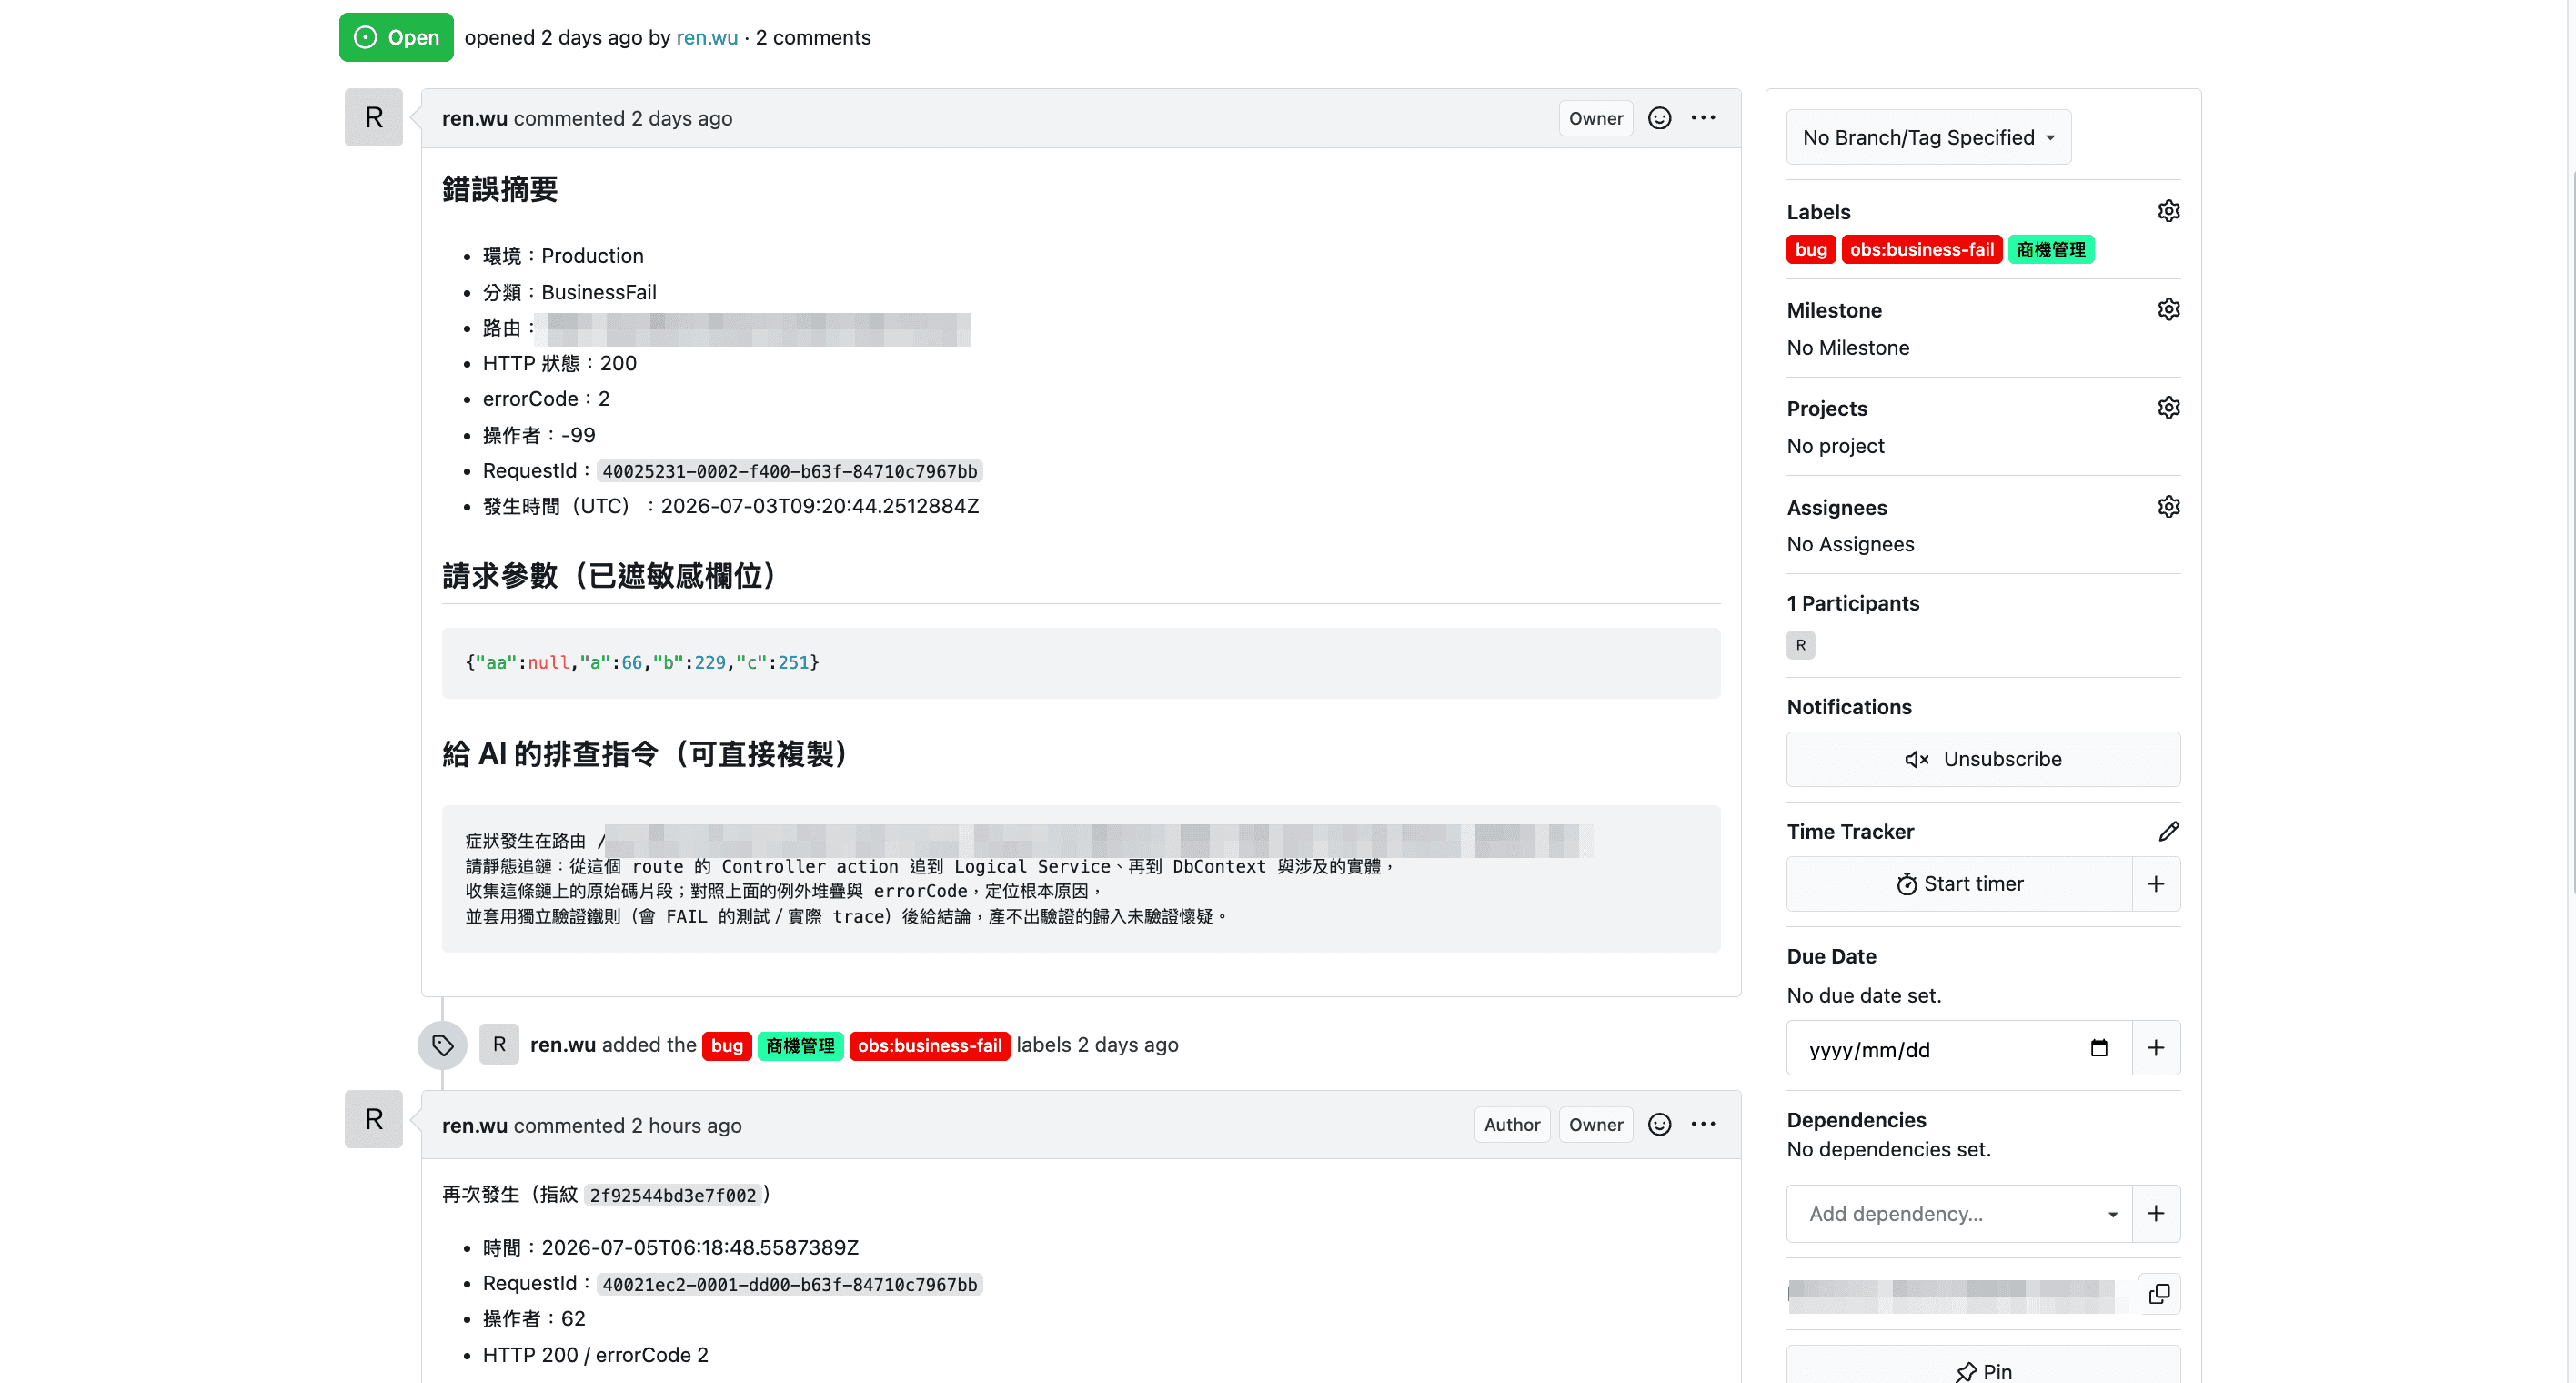Click 發生時間 UTC timestamp line
The height and width of the screenshot is (1383, 2576).
[731, 506]
